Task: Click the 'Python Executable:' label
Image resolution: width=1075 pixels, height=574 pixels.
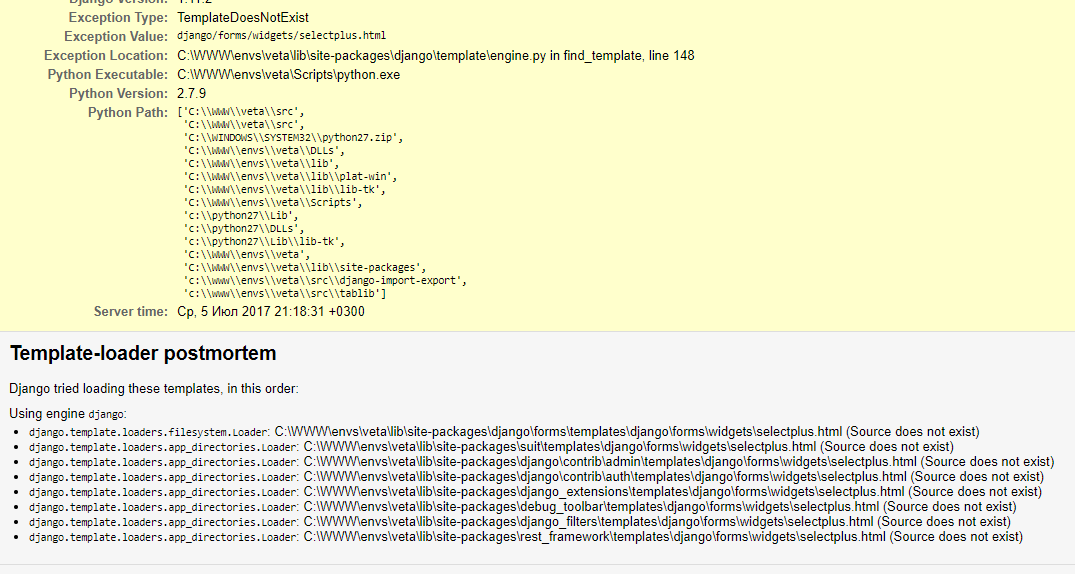Action: 108,75
